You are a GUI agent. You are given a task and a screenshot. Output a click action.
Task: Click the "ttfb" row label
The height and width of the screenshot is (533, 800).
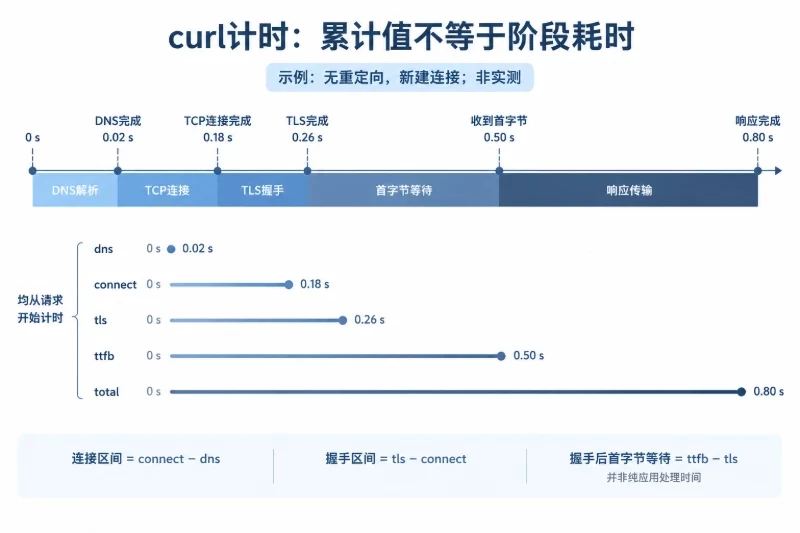click(104, 356)
